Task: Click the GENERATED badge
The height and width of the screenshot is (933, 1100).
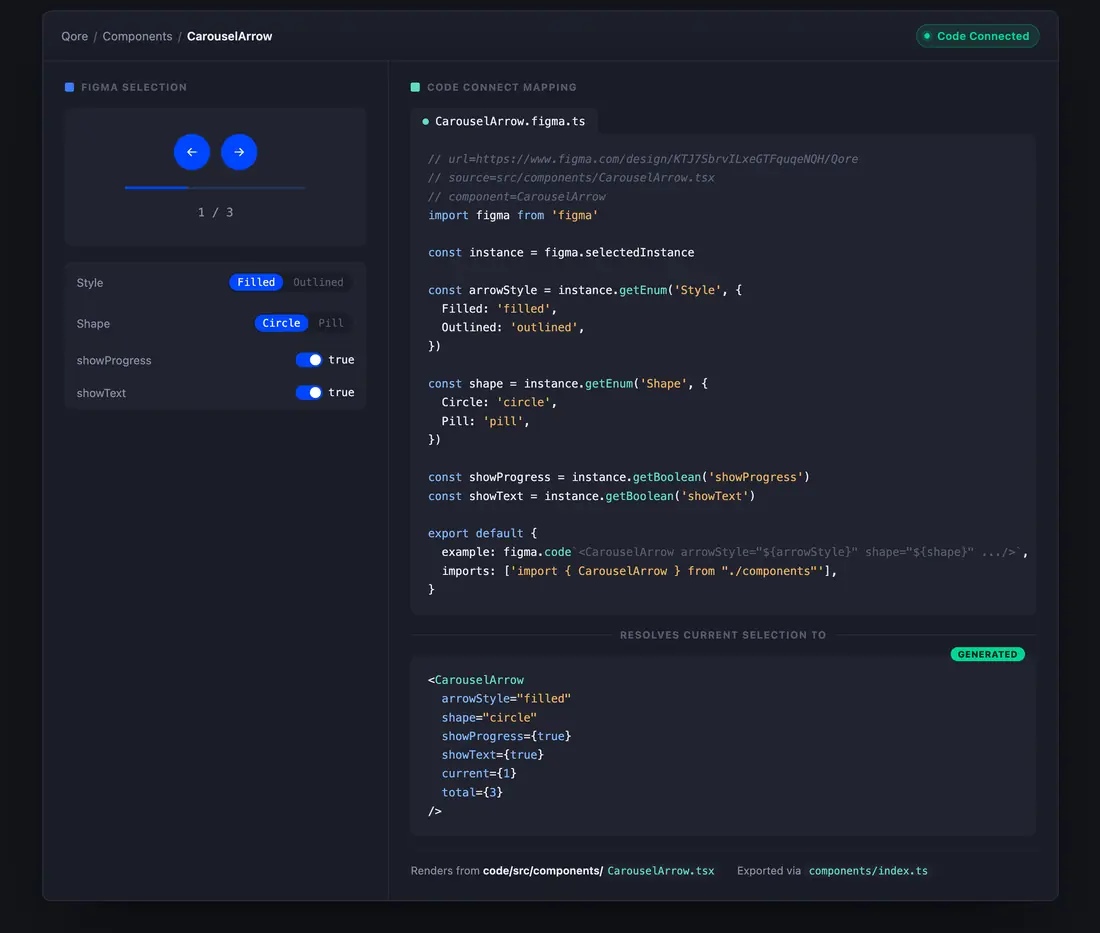Action: [x=987, y=655]
